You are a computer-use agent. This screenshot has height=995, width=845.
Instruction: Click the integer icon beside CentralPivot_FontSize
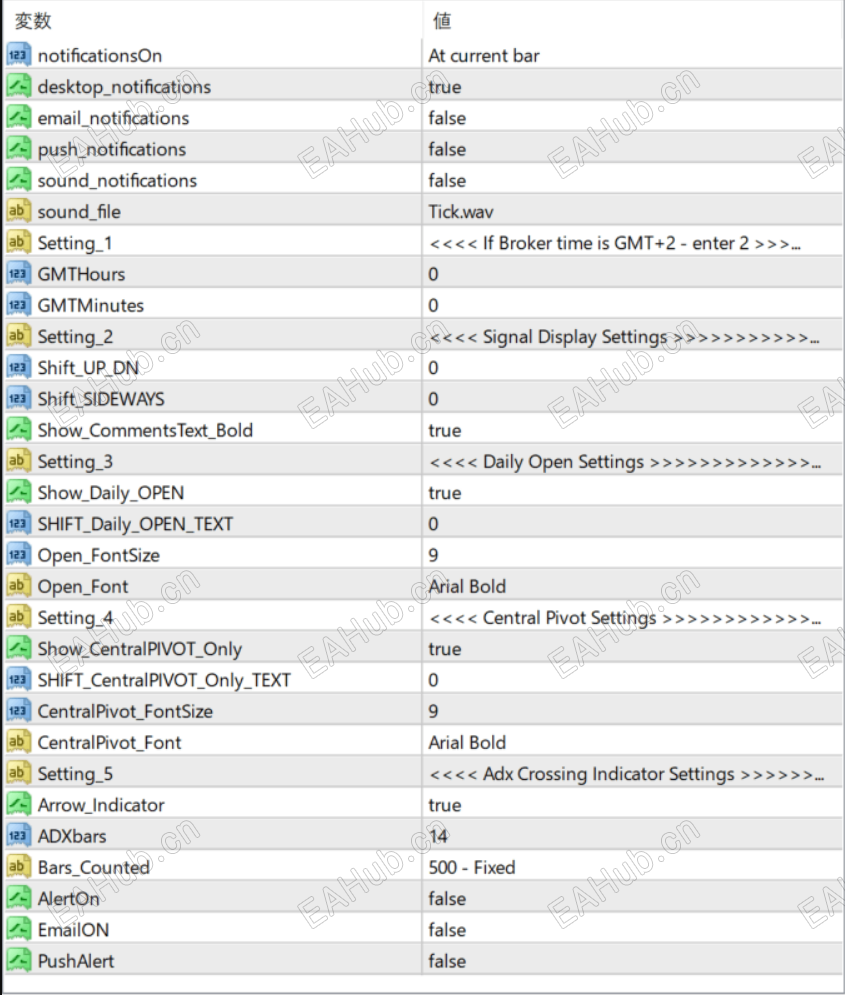[x=18, y=711]
